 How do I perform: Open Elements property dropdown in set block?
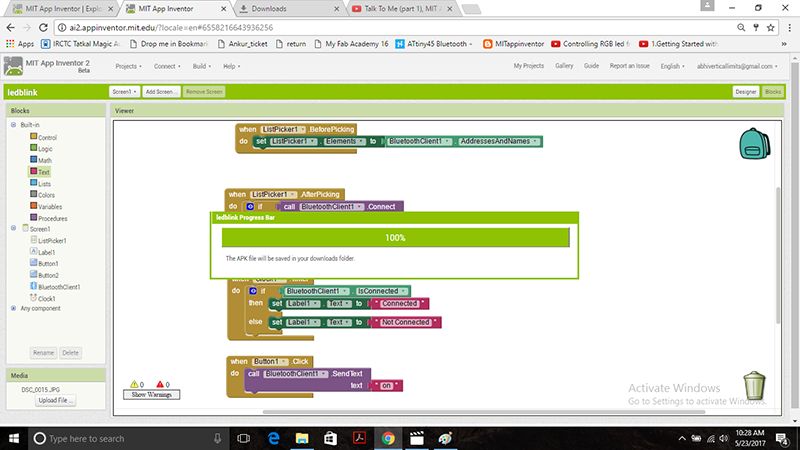(345, 141)
